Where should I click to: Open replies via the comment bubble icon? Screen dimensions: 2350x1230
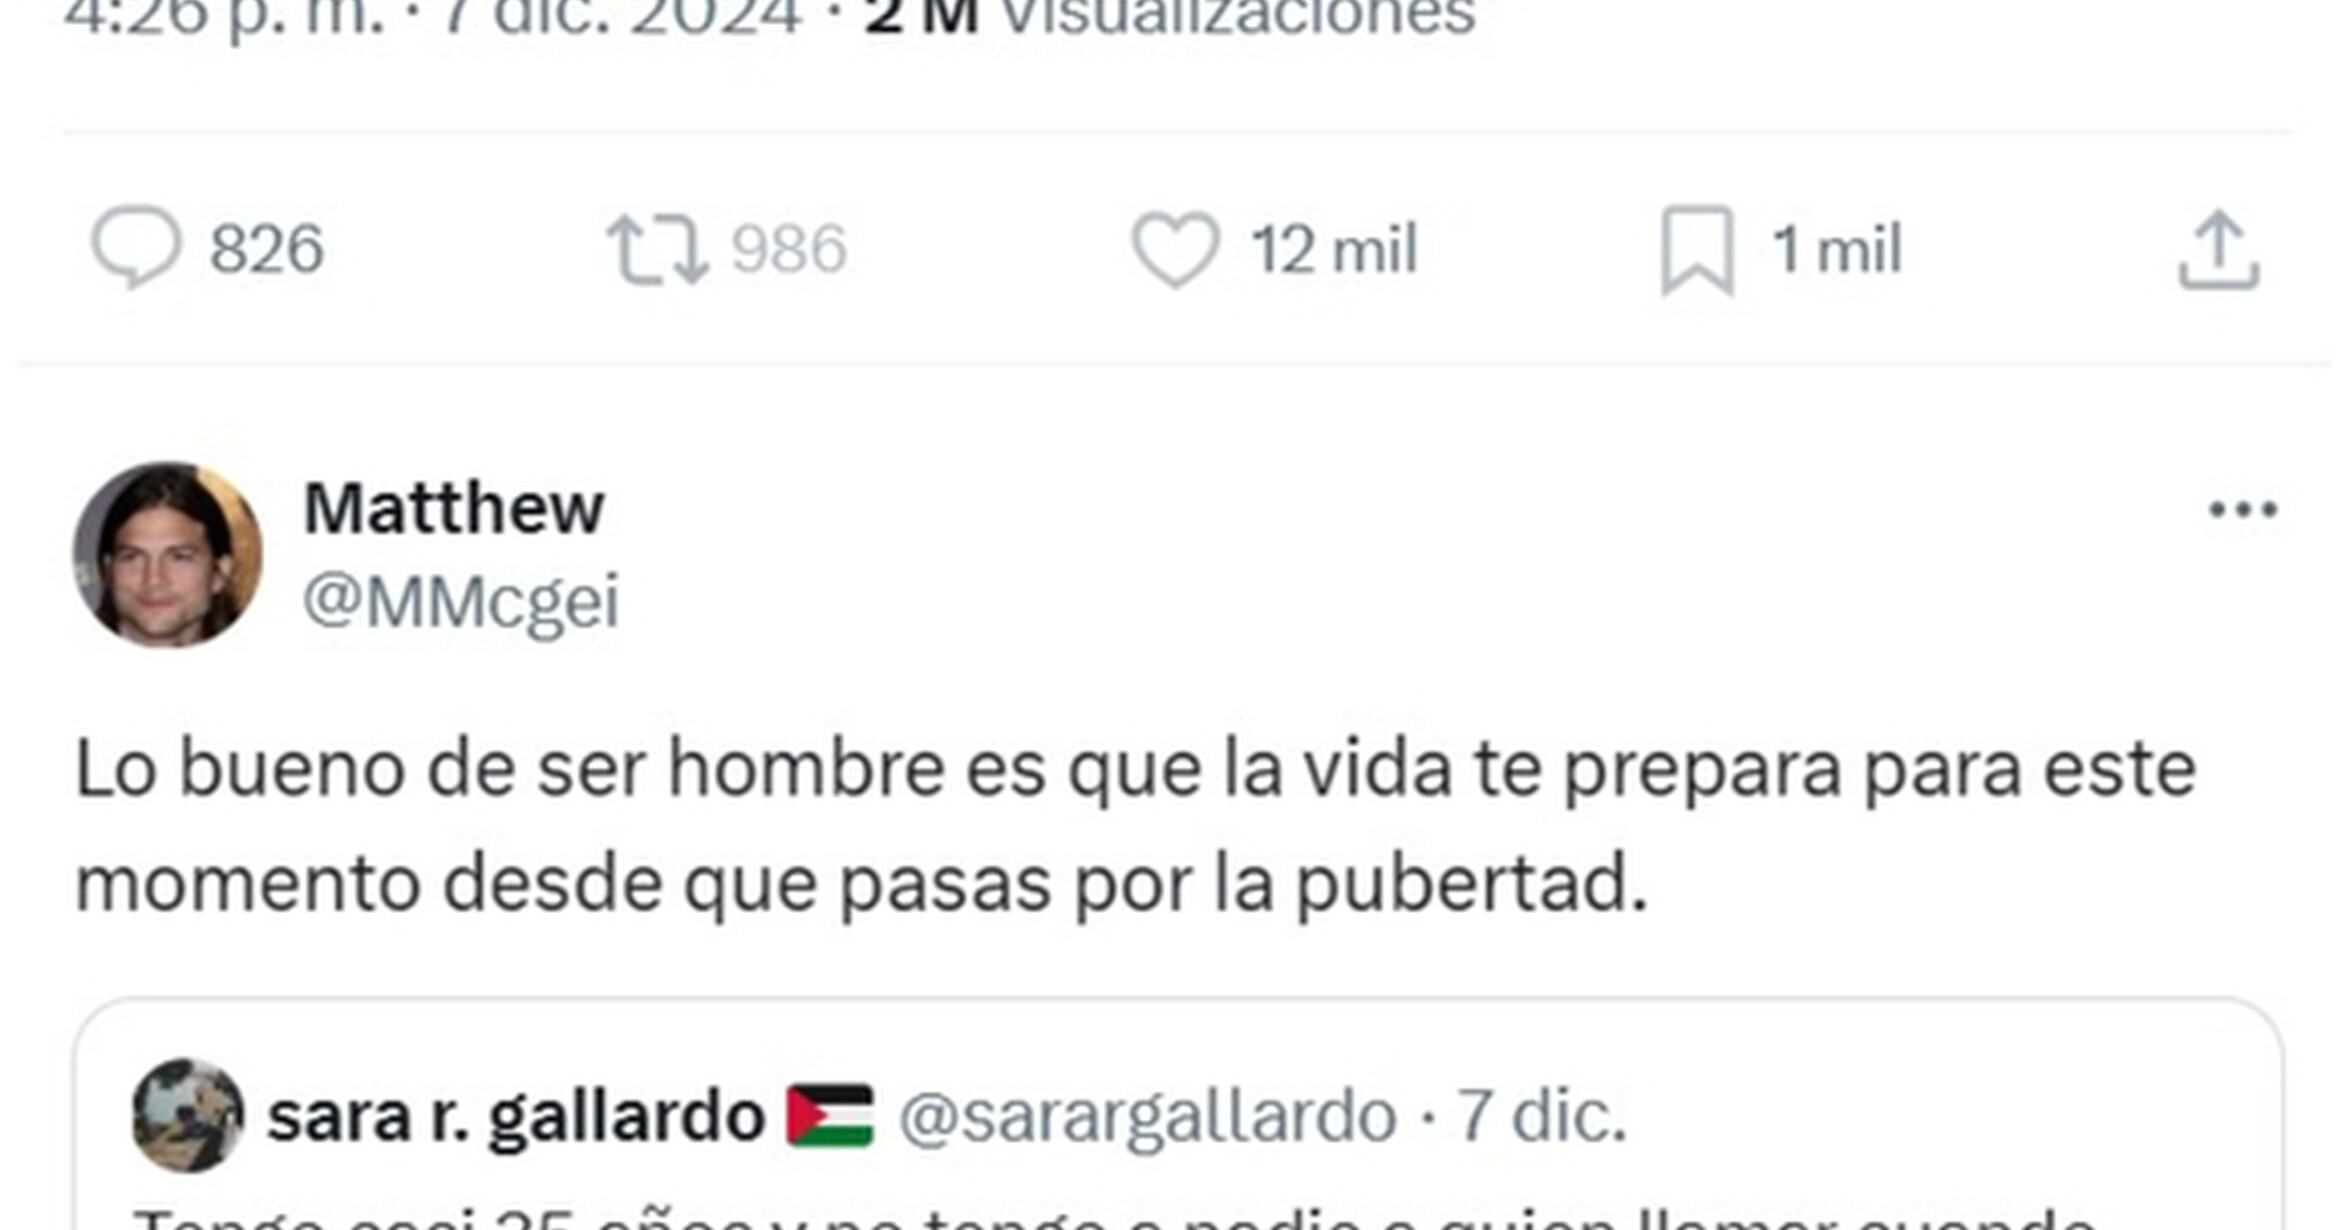tap(136, 248)
